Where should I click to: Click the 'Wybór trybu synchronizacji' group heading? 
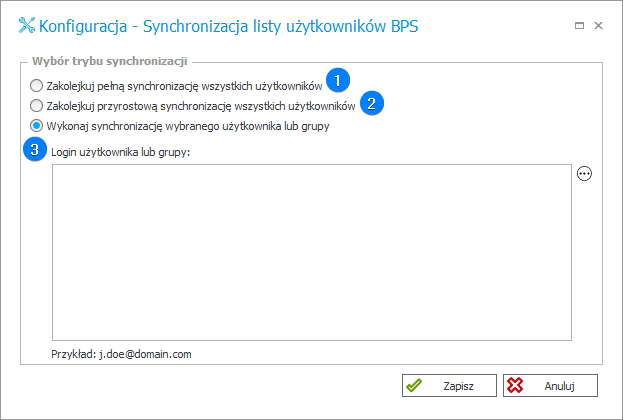(110, 61)
